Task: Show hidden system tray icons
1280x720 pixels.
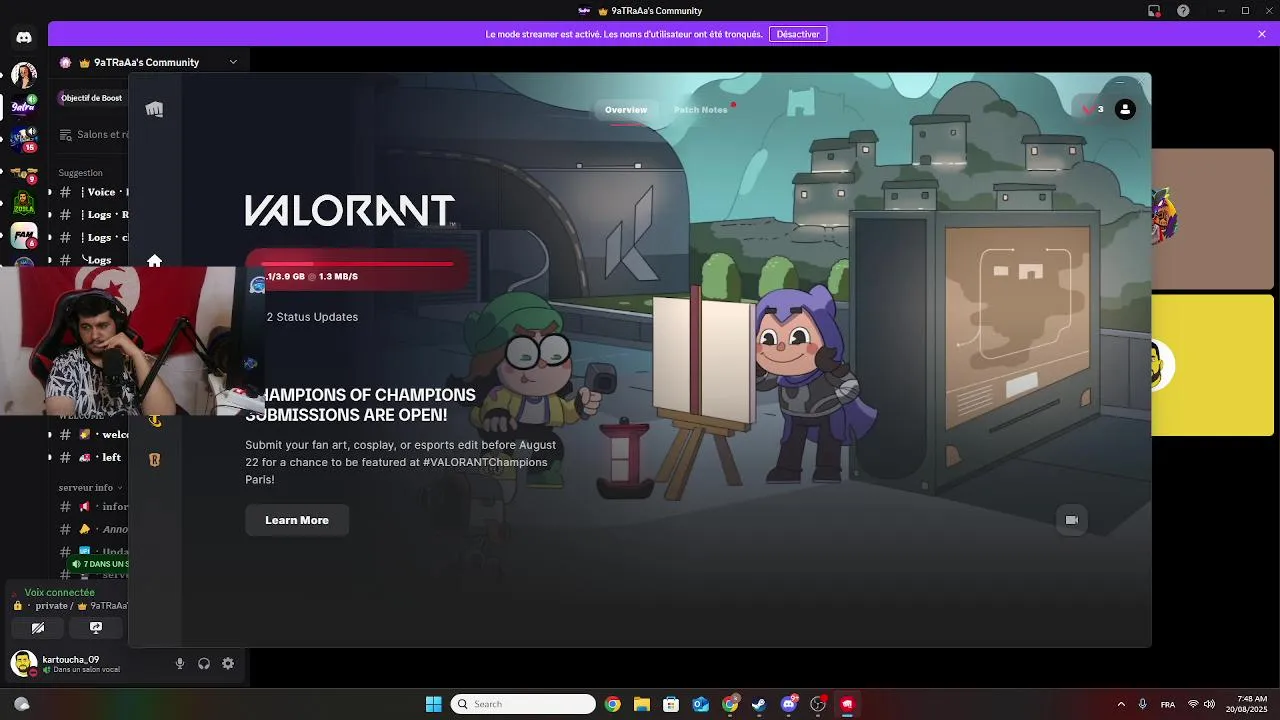Action: pyautogui.click(x=1121, y=704)
